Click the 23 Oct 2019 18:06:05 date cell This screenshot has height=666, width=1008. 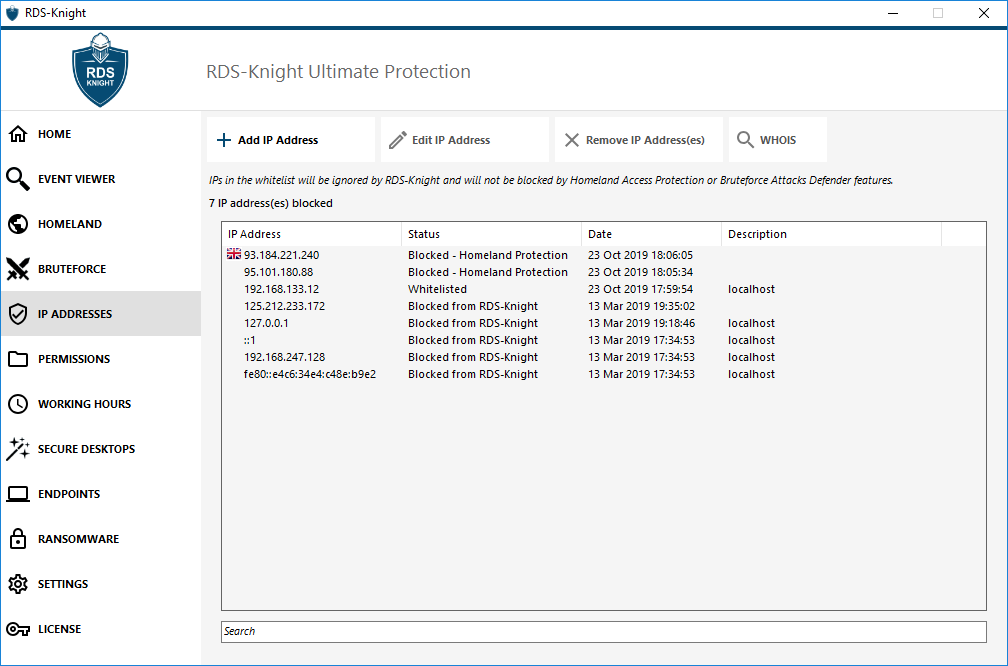[x=640, y=255]
